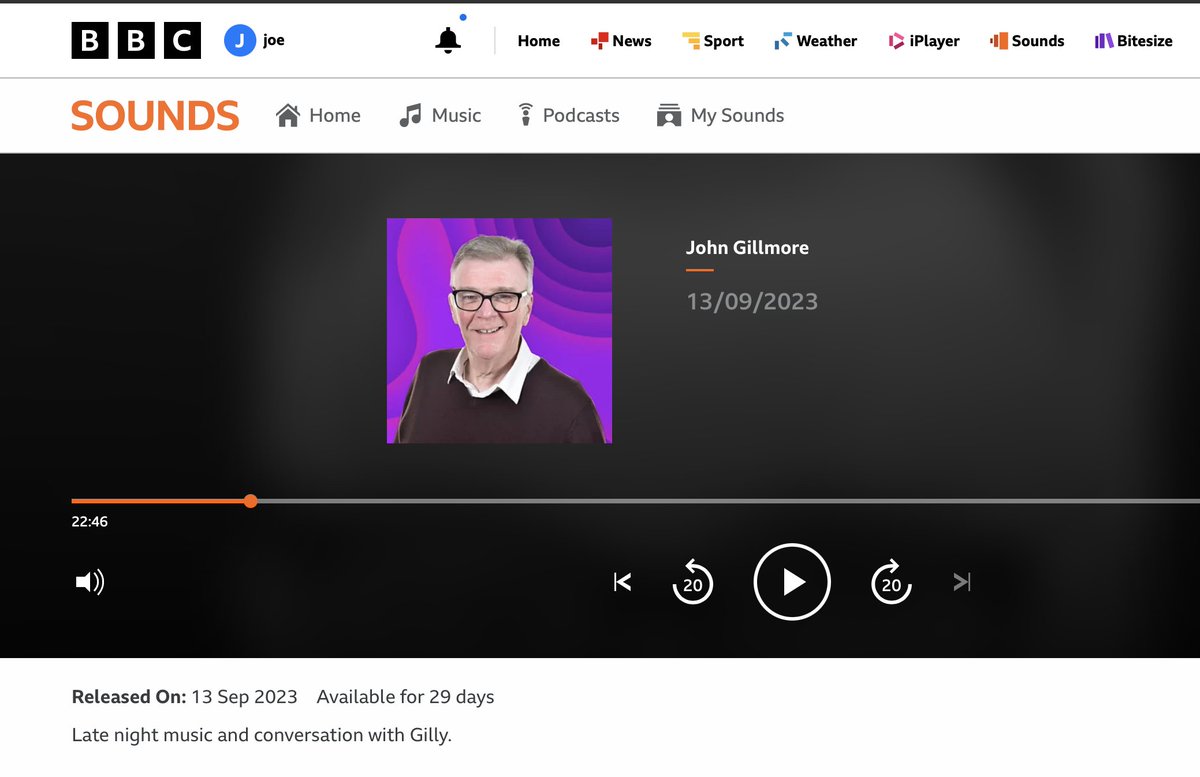Go to BBC Home link
The height and width of the screenshot is (777, 1200).
tap(538, 41)
